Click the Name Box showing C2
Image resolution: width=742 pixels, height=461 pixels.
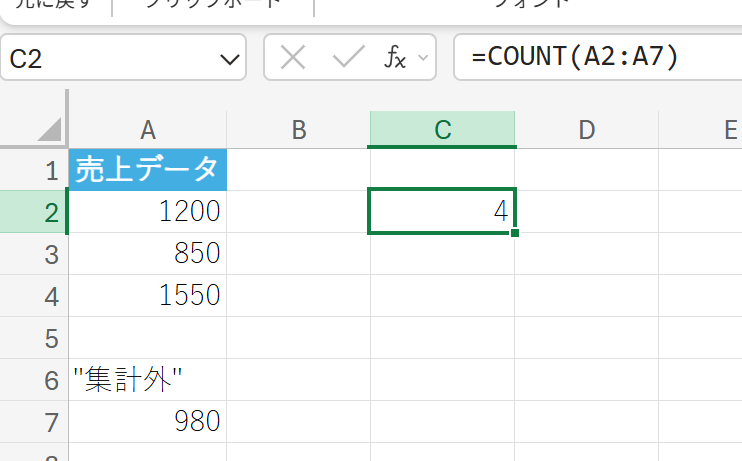[x=110, y=58]
